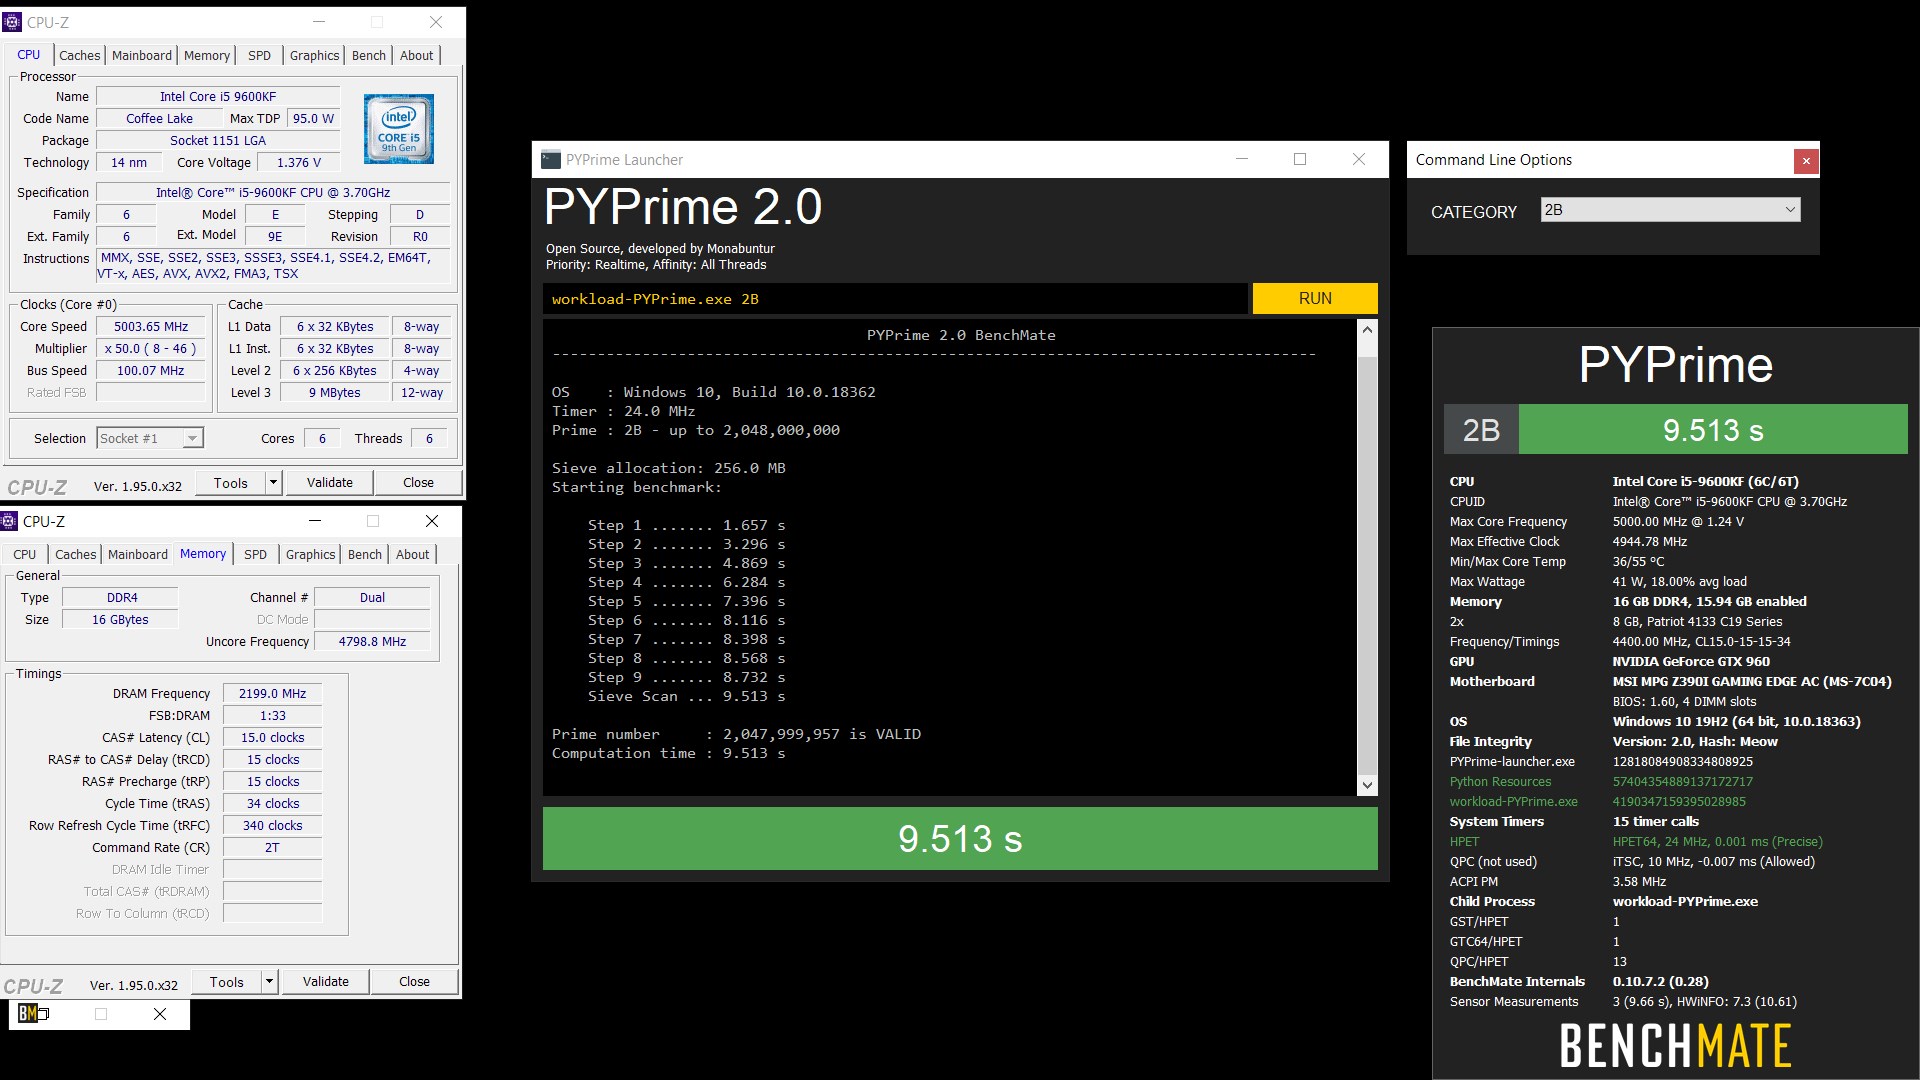Close the lower CPU-Z Memory window
This screenshot has width=1920, height=1080.
coord(432,521)
